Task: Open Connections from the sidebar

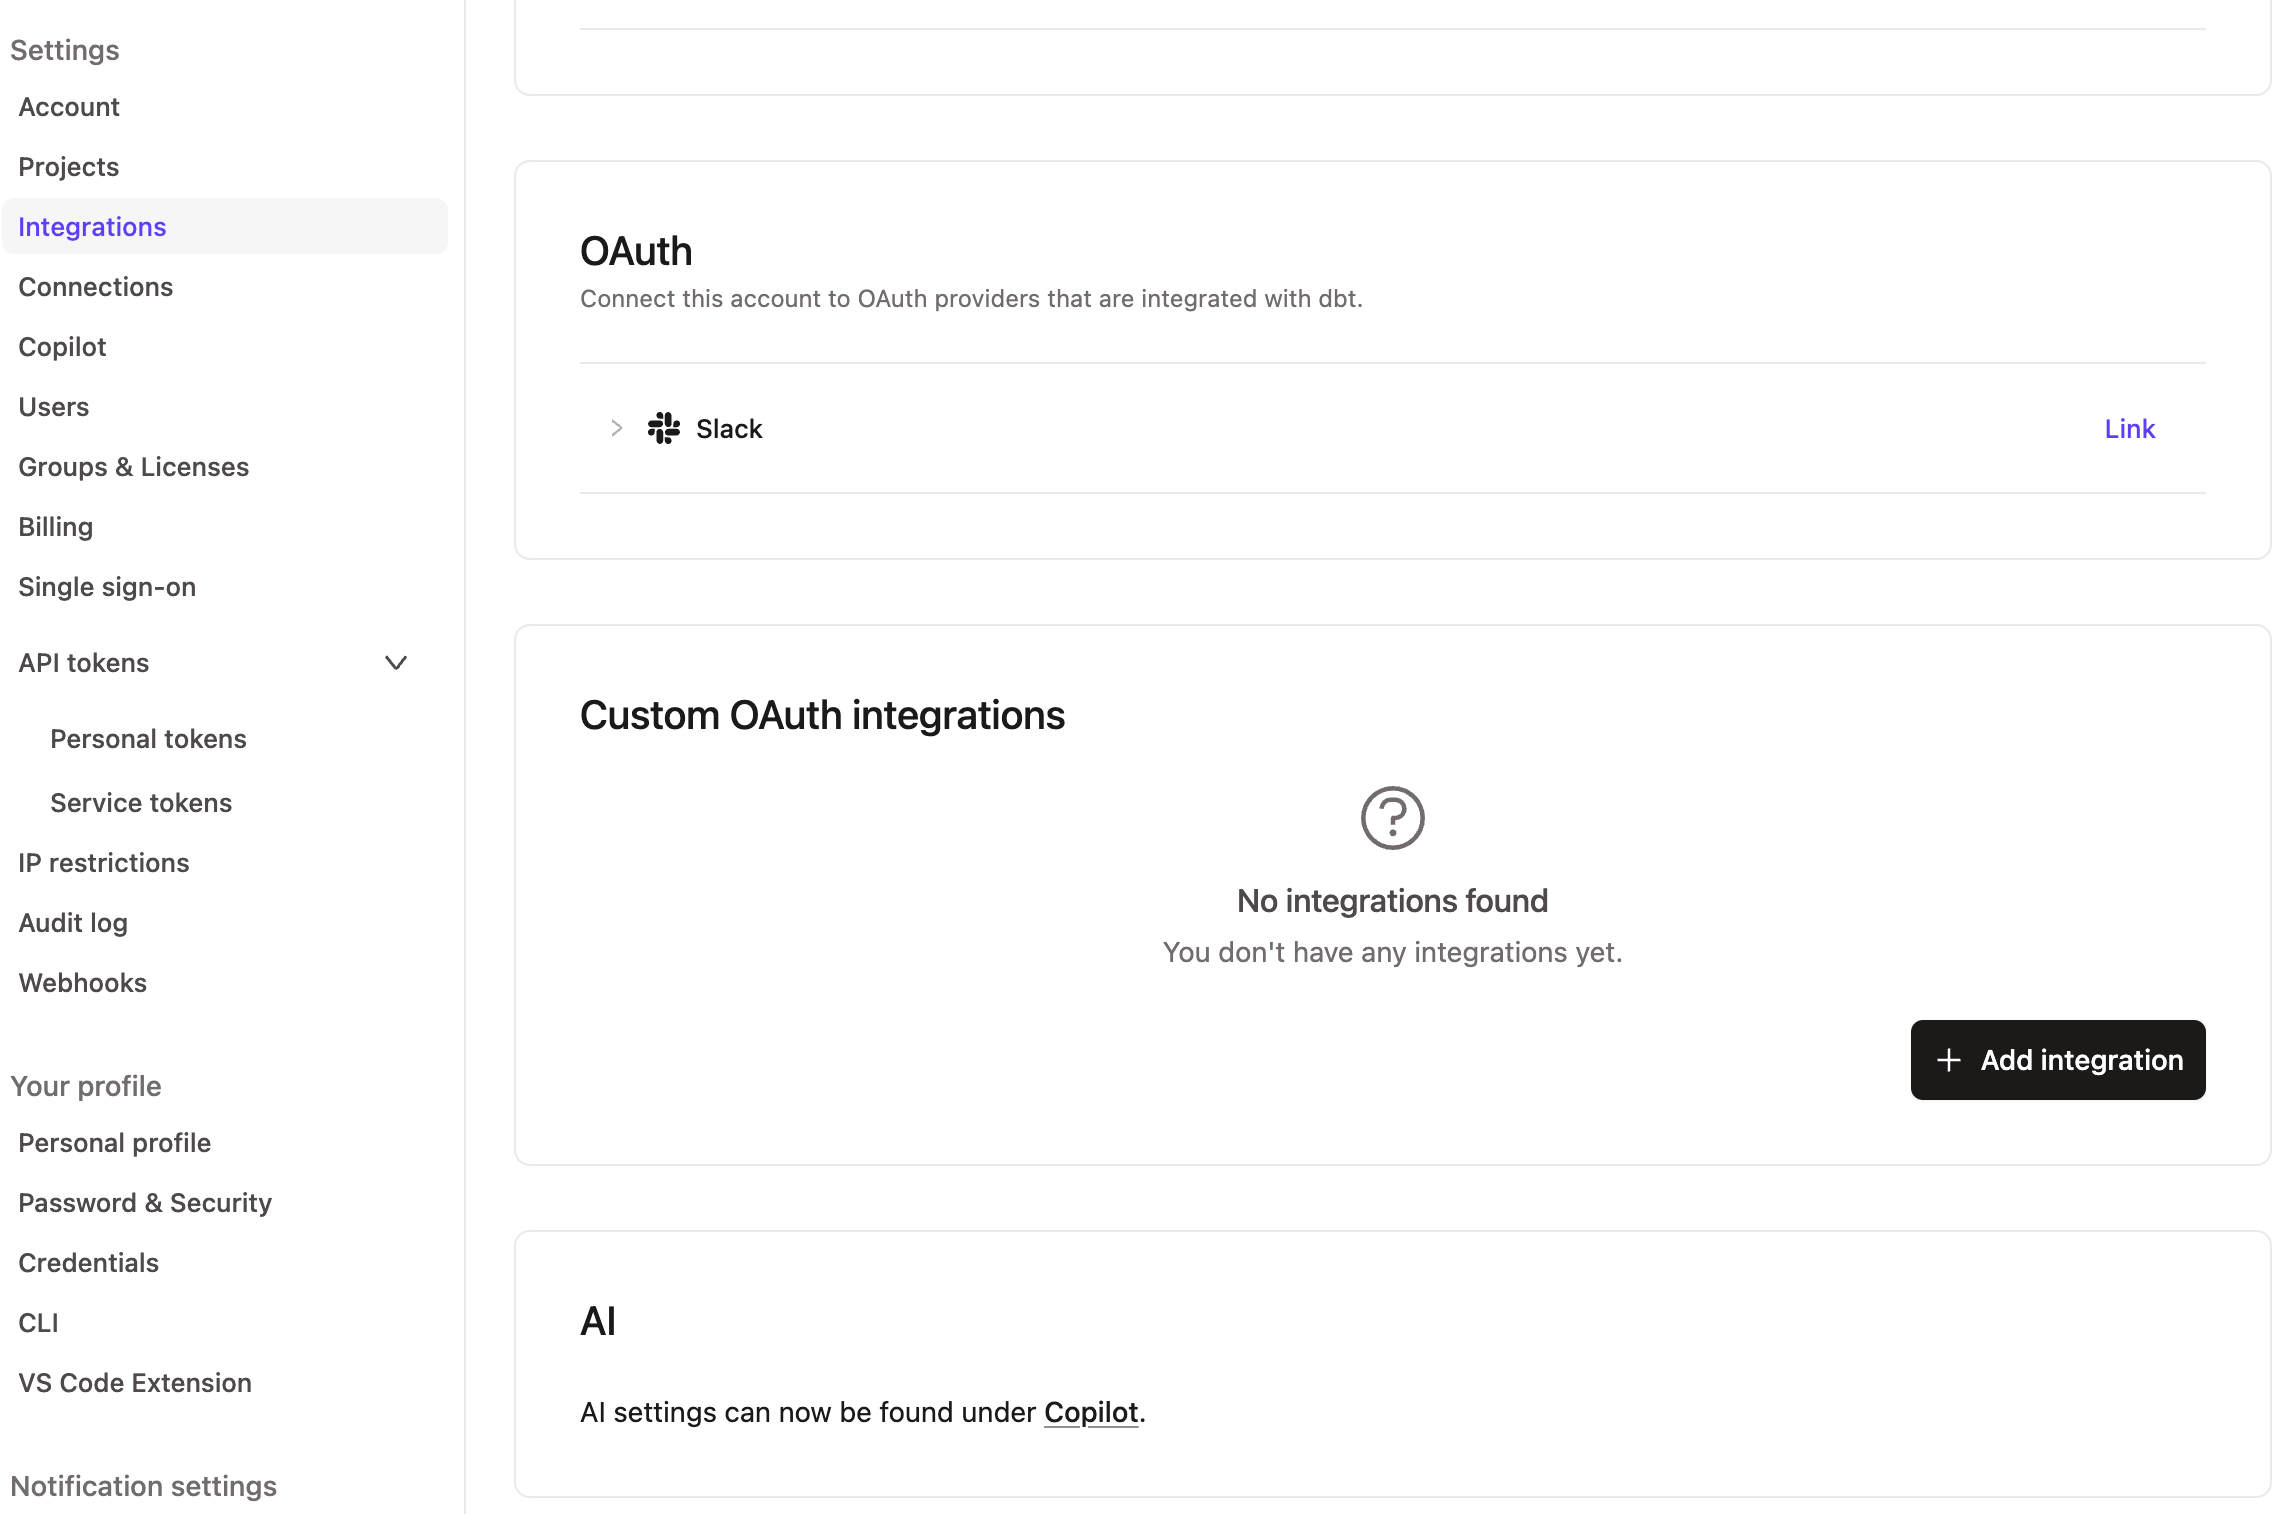Action: [x=95, y=286]
